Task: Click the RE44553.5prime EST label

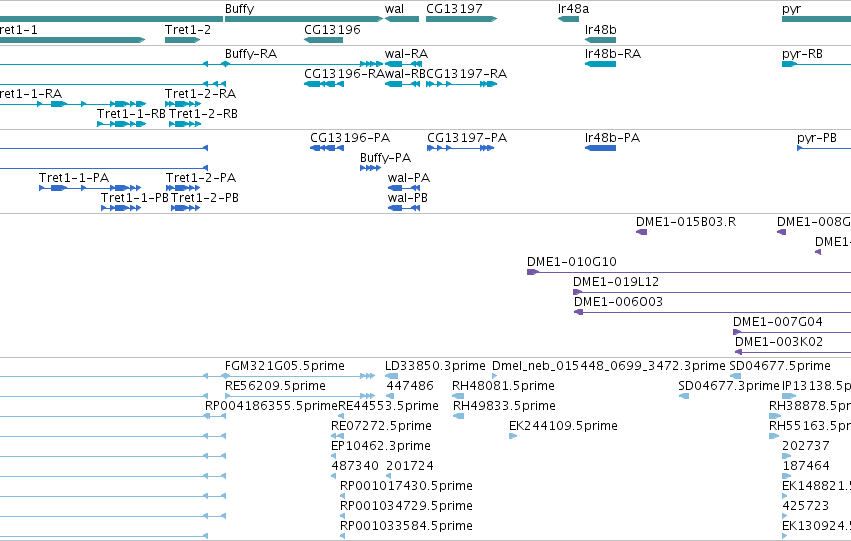Action: click(388, 406)
